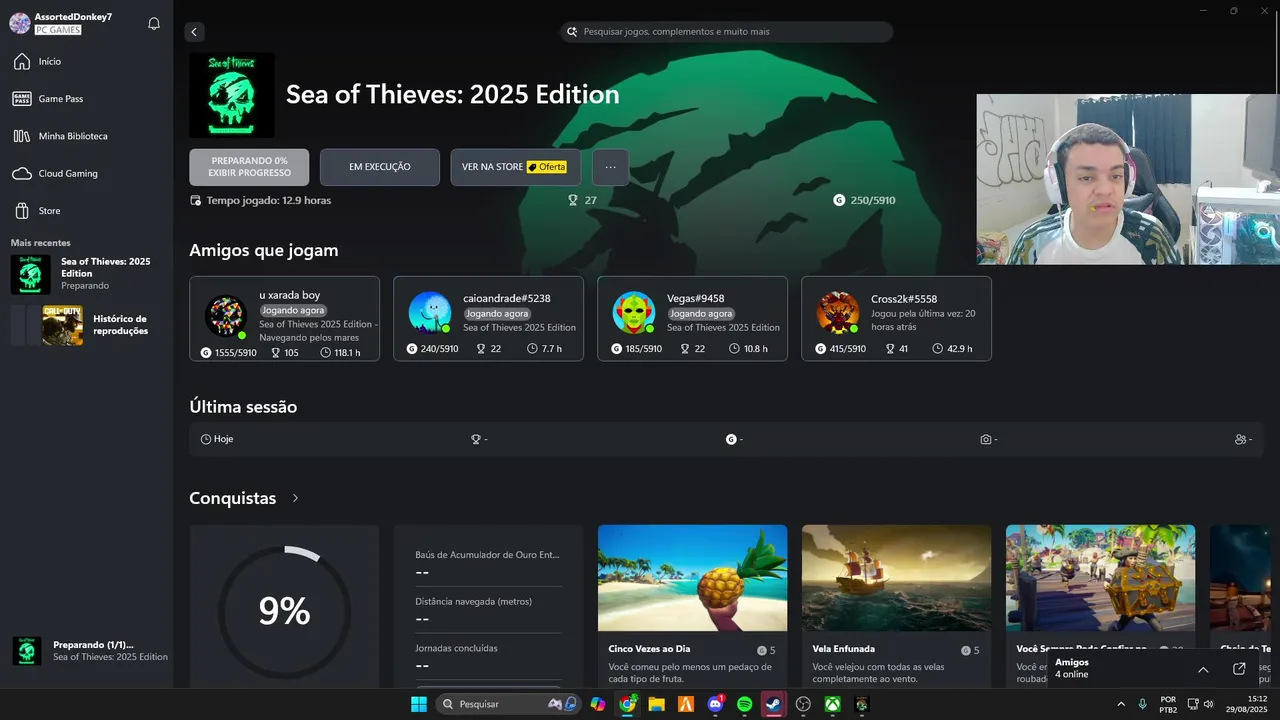The height and width of the screenshot is (720, 1280).
Task: Pop out Amigos panel in new window
Action: (x=1239, y=669)
